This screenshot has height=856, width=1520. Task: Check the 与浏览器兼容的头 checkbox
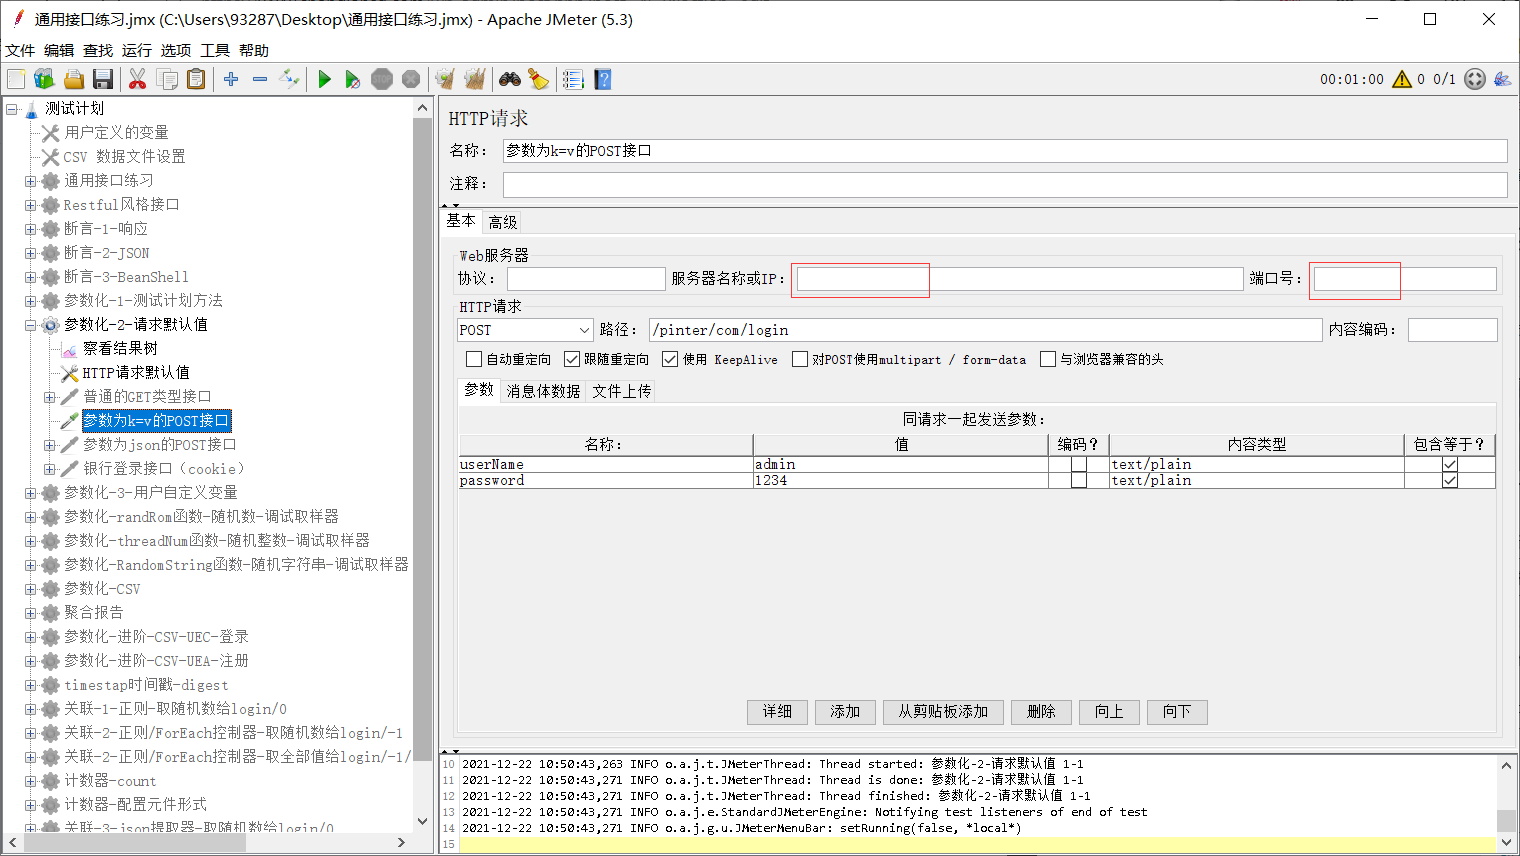tap(1048, 359)
